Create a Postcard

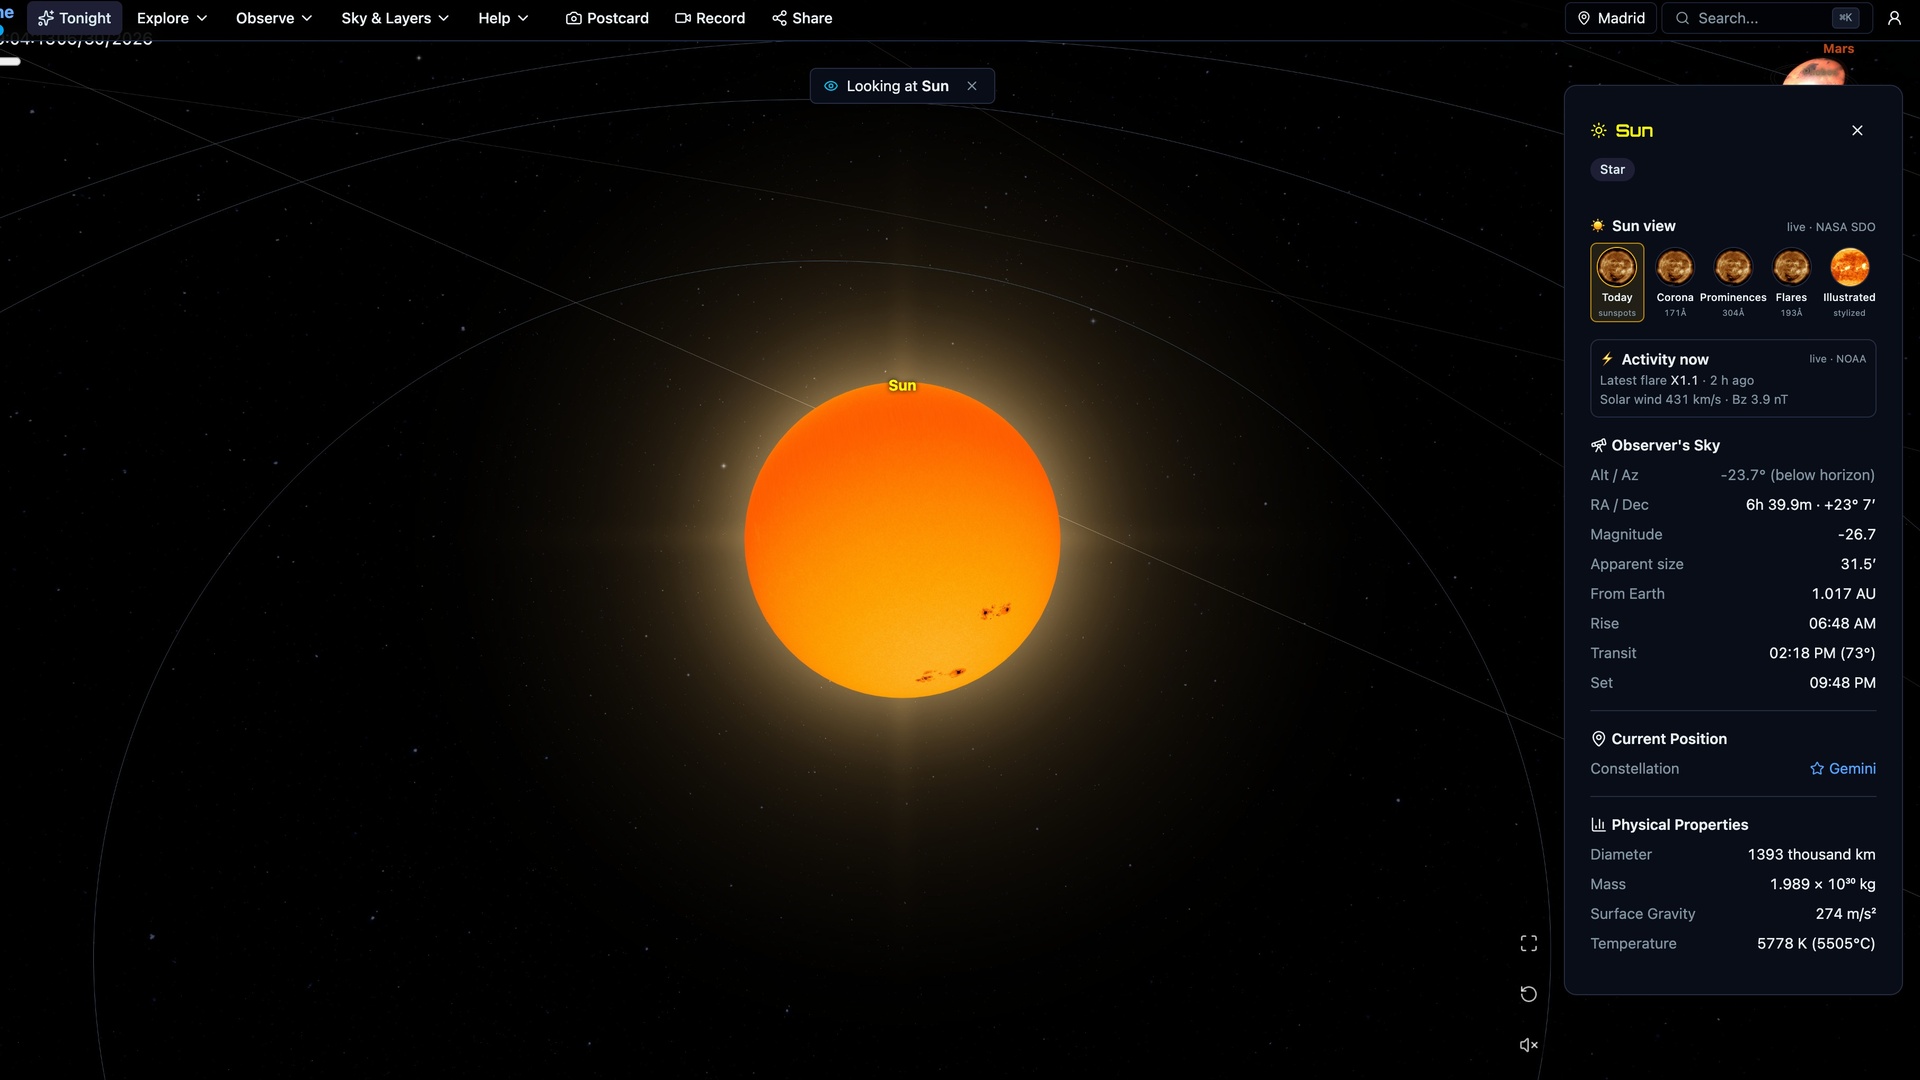[x=607, y=18]
